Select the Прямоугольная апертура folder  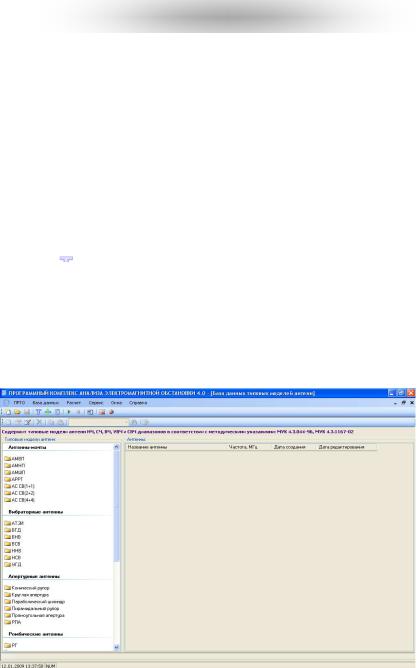click(35, 615)
